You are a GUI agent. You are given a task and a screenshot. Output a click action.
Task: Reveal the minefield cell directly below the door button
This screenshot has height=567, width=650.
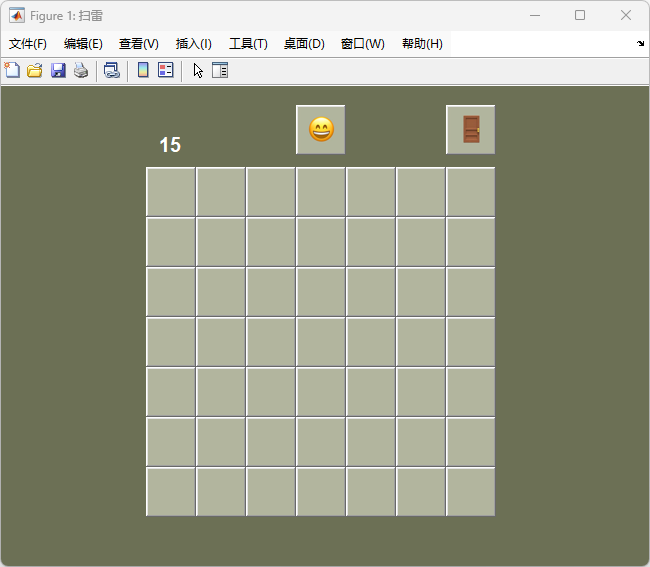click(x=471, y=191)
